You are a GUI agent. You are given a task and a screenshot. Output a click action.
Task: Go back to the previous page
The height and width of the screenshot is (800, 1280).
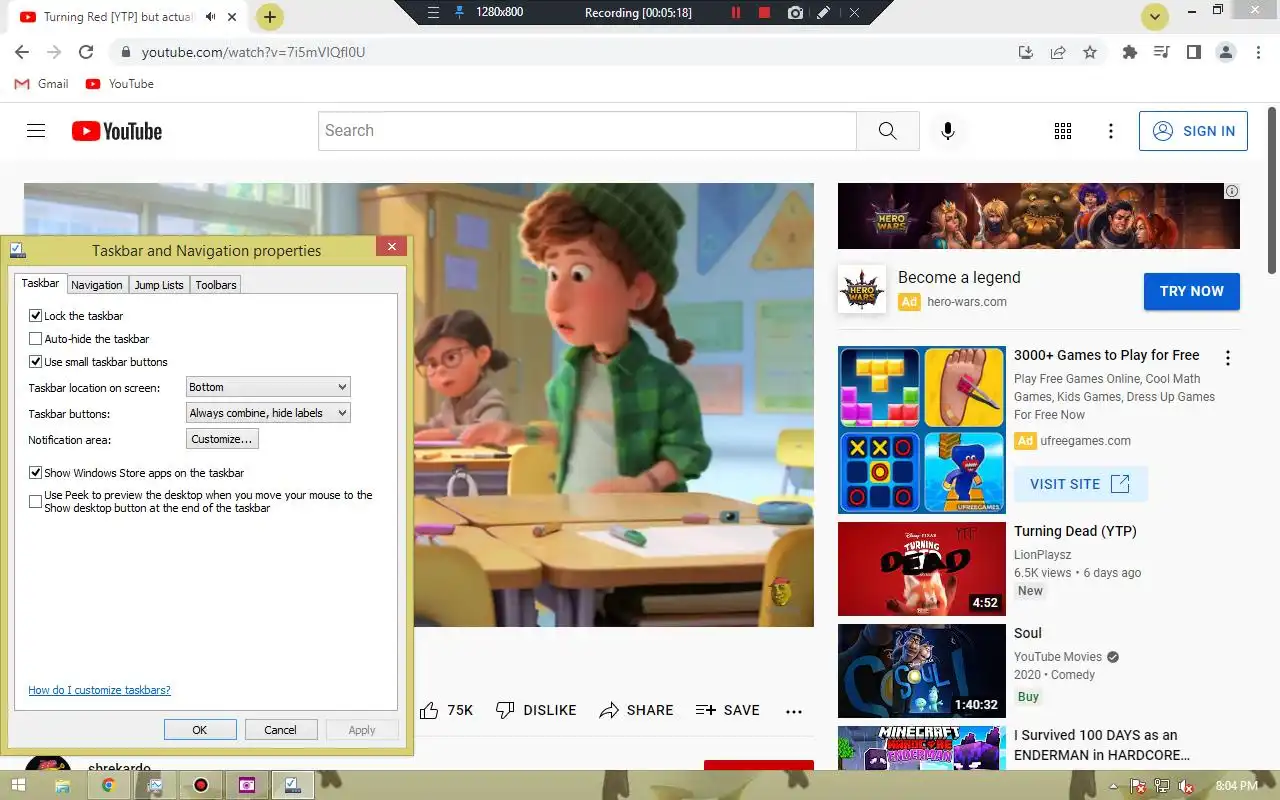pyautogui.click(x=22, y=52)
